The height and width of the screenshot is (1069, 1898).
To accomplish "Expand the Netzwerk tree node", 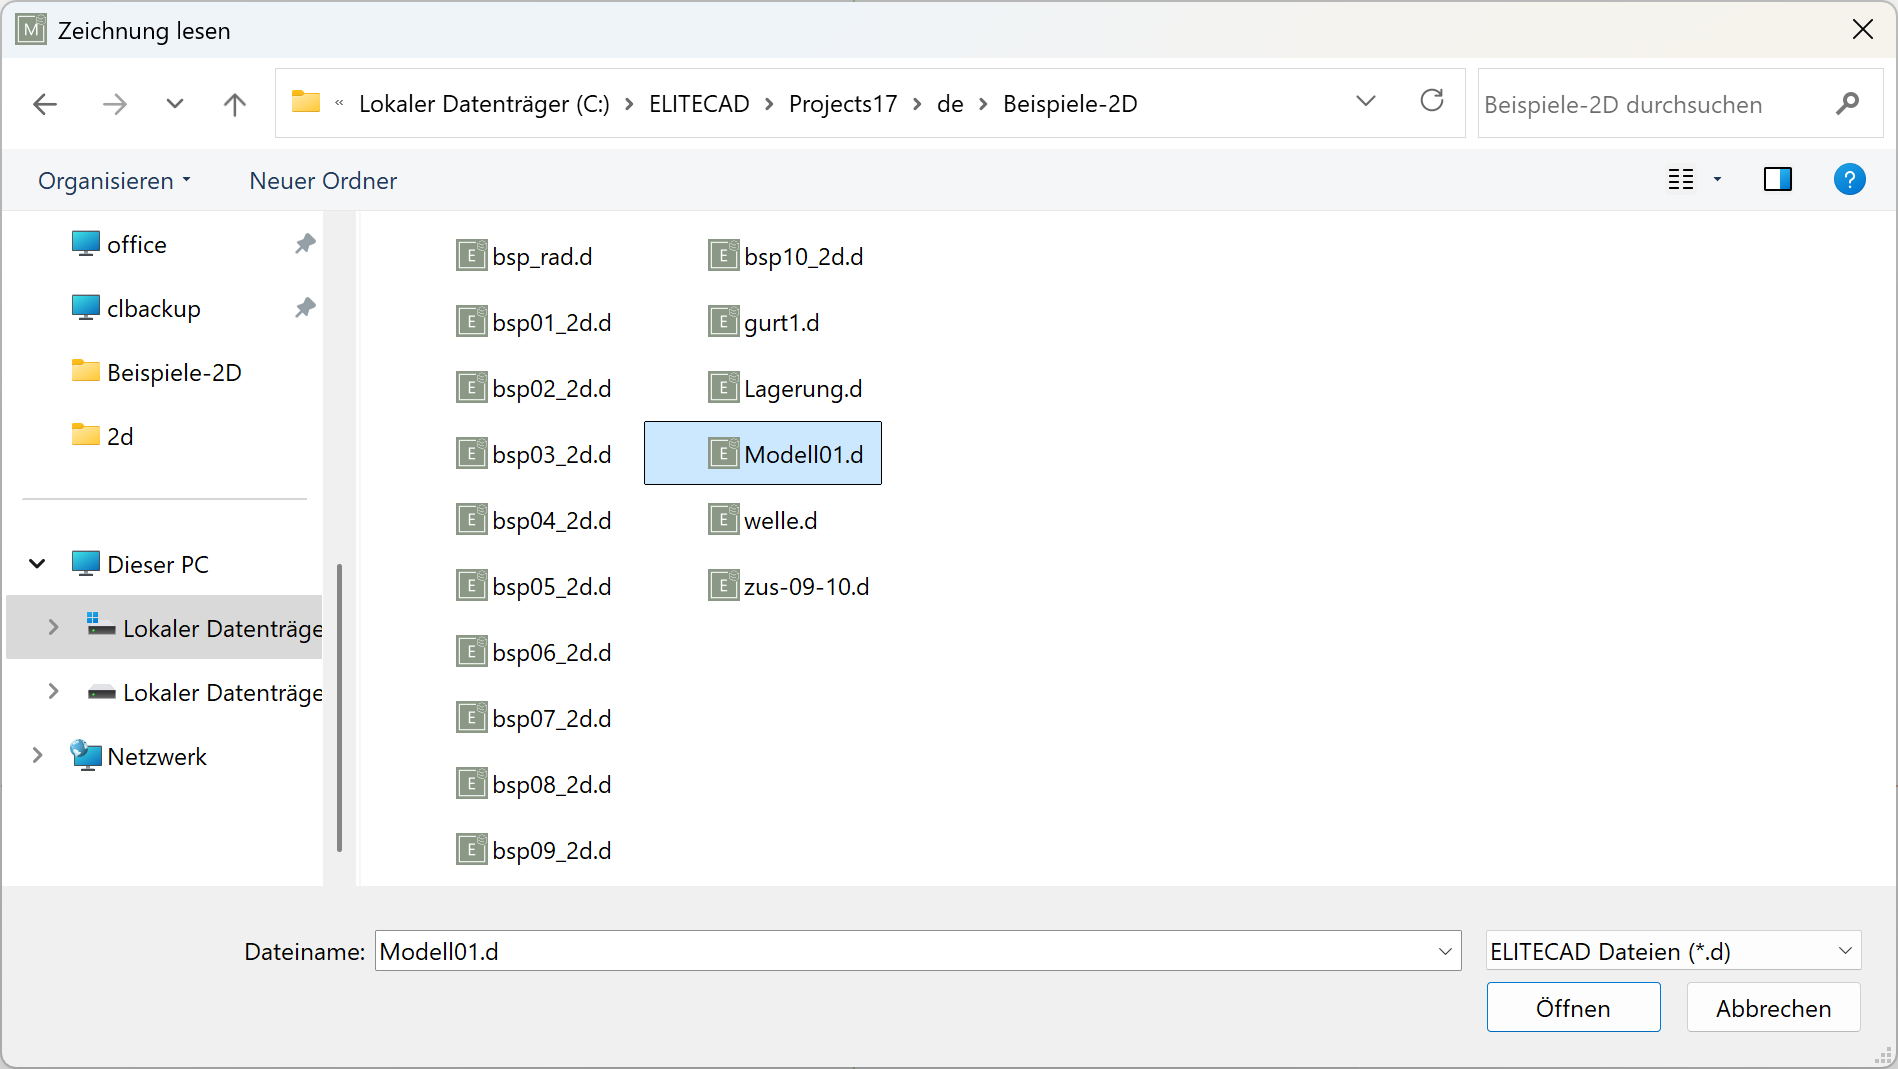I will [38, 756].
